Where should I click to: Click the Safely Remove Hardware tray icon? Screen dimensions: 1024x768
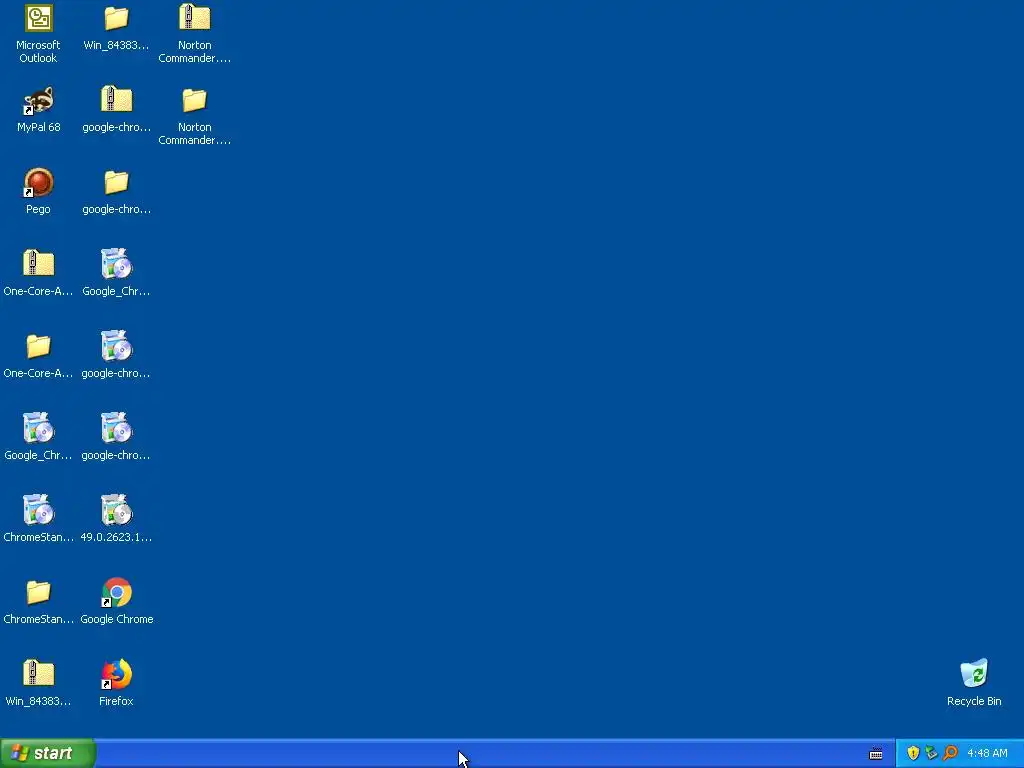[x=931, y=753]
